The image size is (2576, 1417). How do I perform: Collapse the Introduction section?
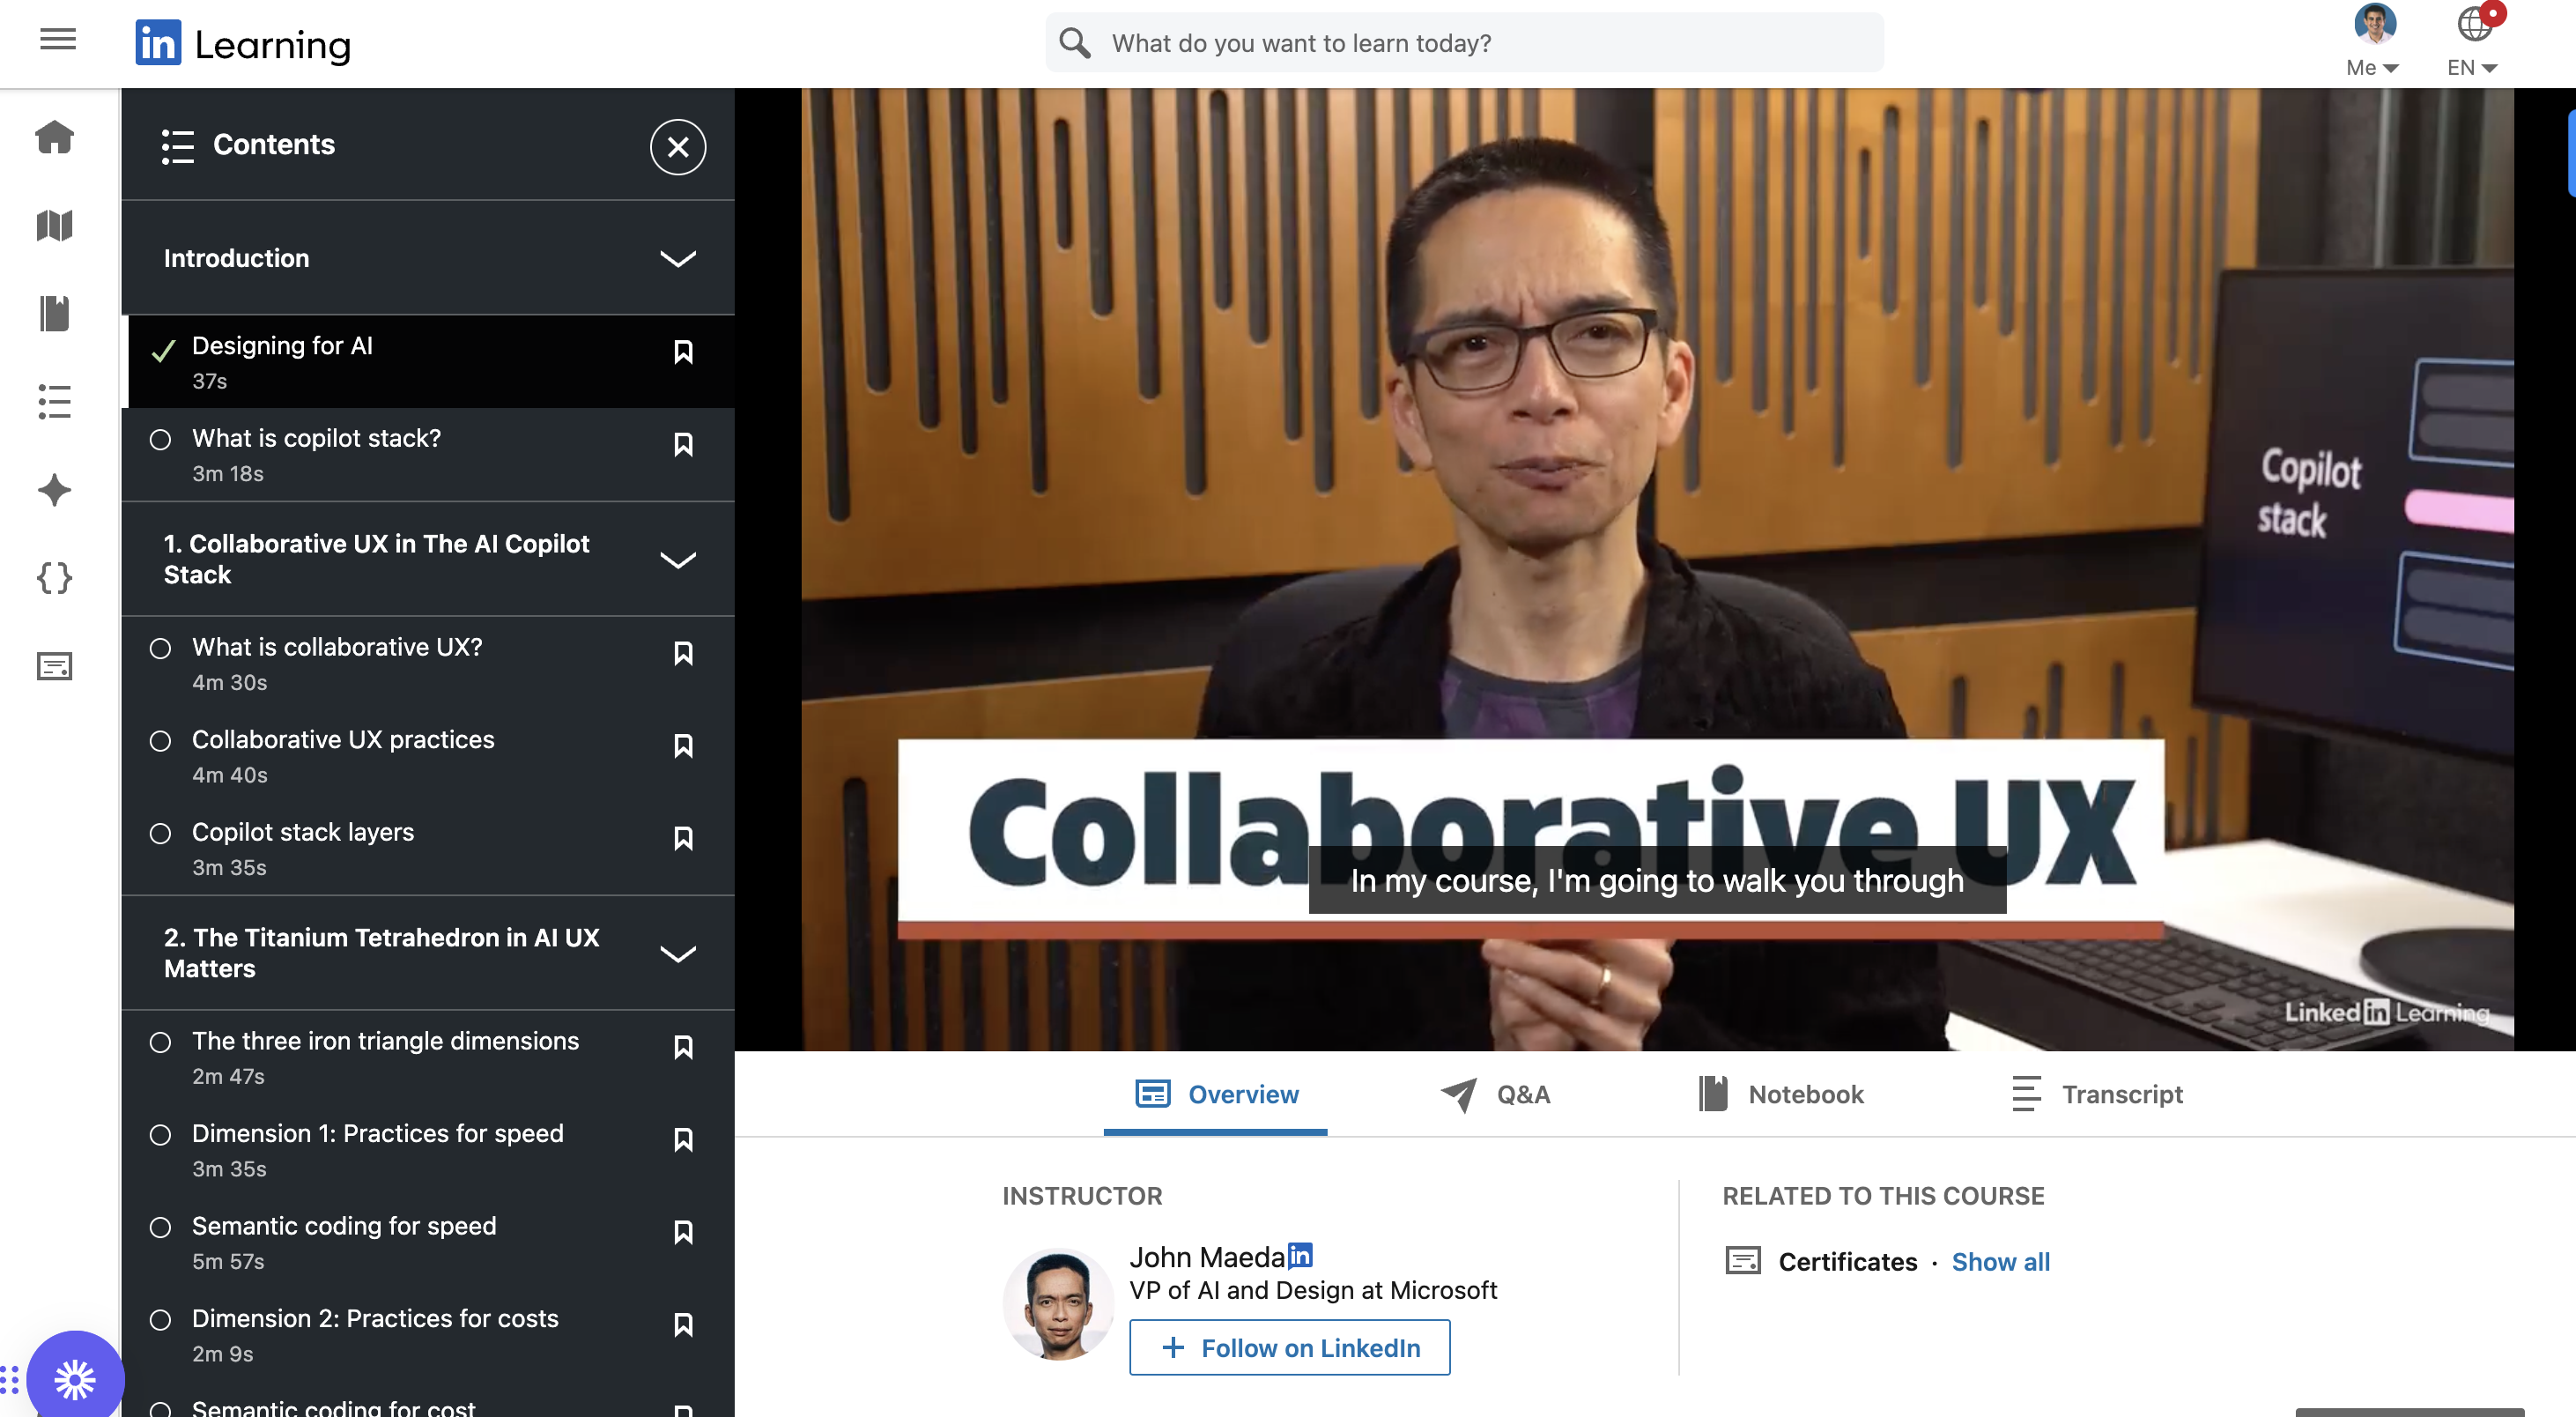tap(678, 258)
